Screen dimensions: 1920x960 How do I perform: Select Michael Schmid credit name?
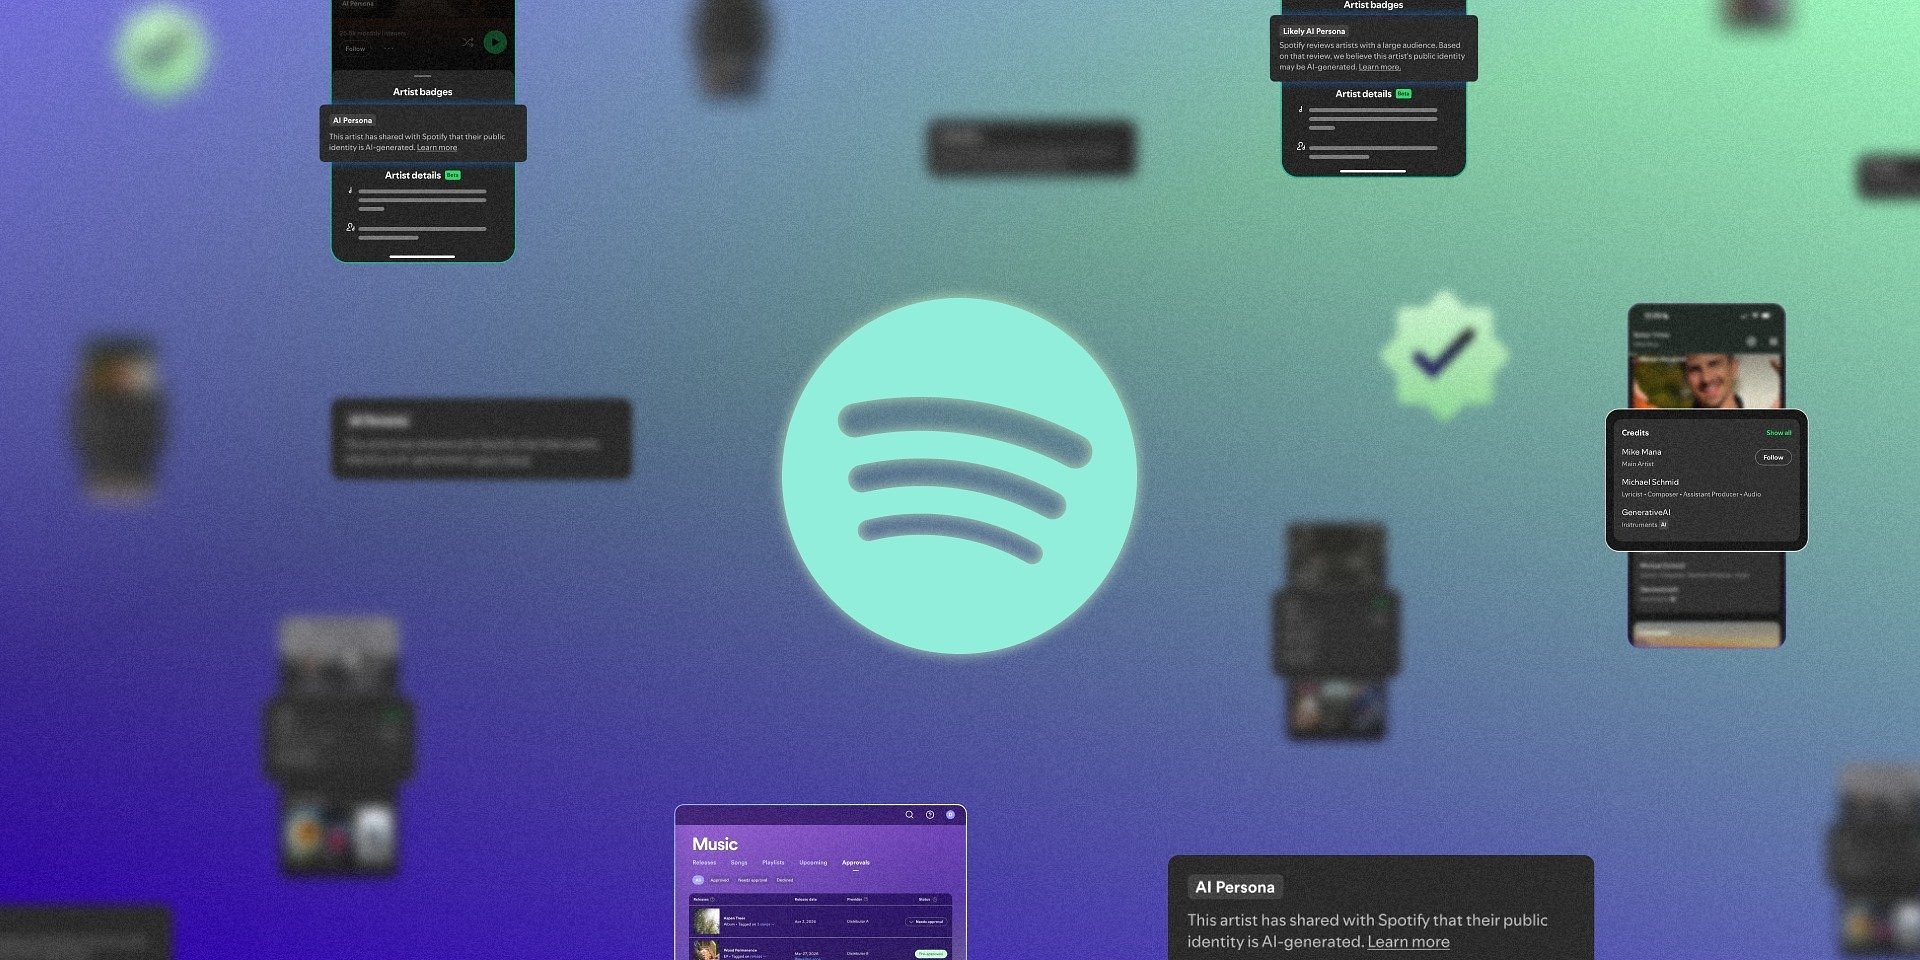click(1650, 482)
